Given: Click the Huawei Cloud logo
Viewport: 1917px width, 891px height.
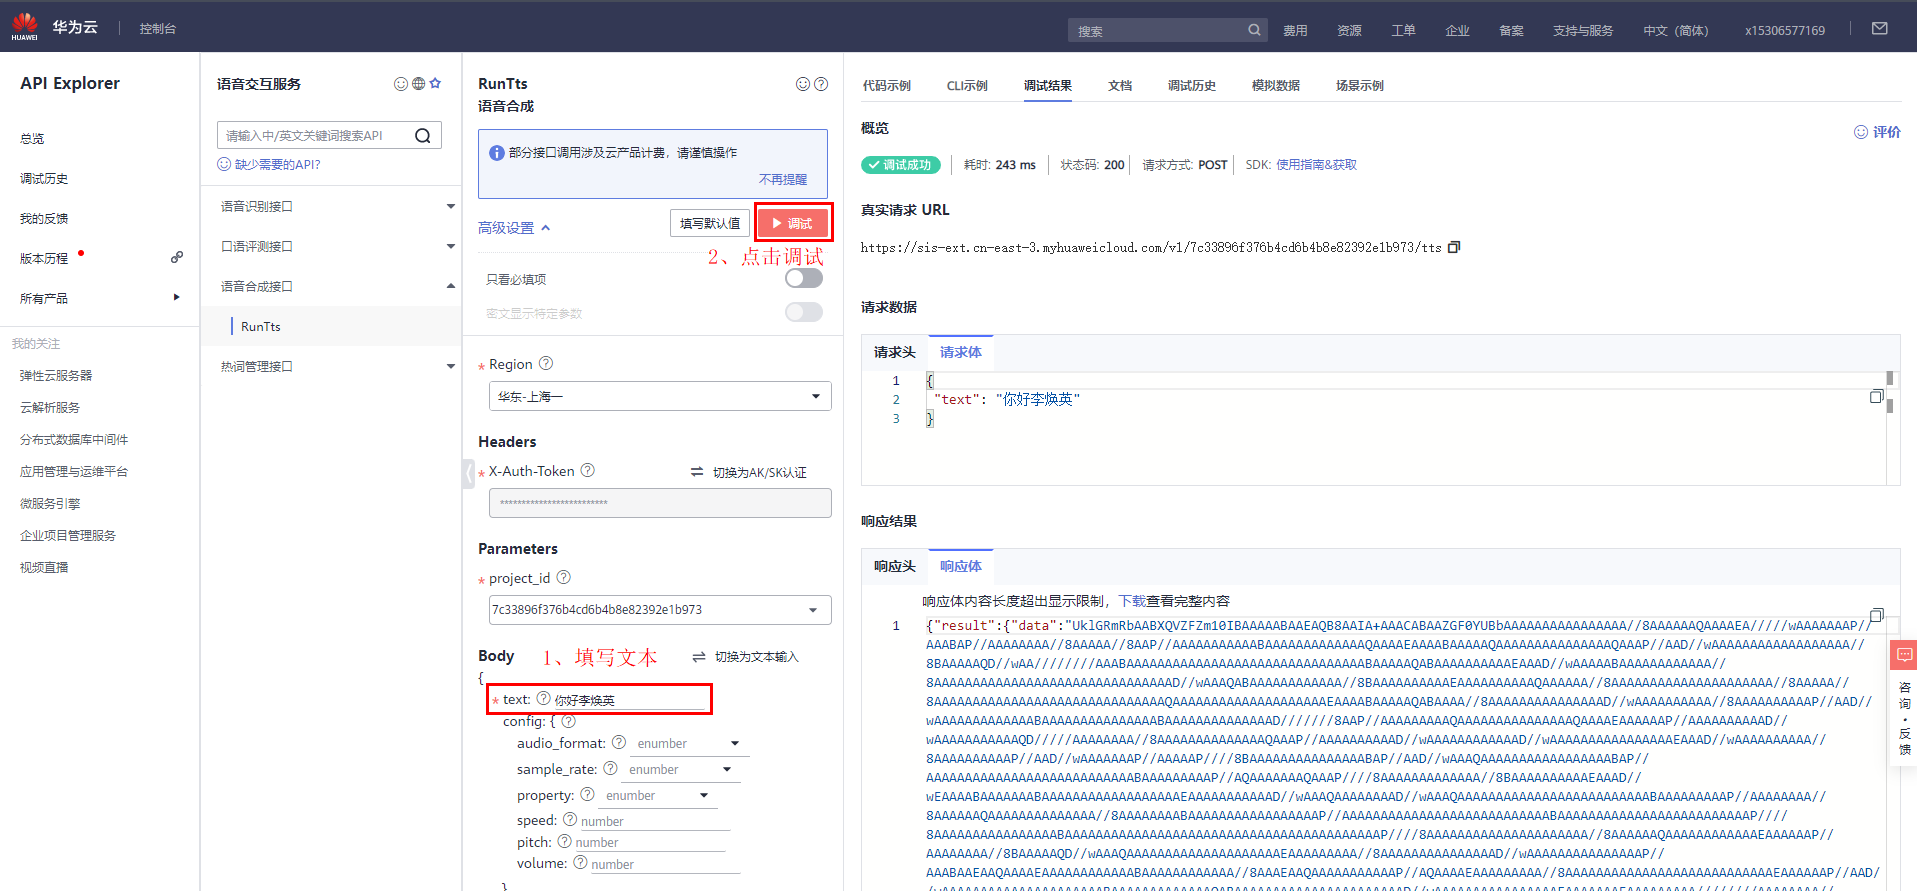Looking at the screenshot, I should (25, 27).
